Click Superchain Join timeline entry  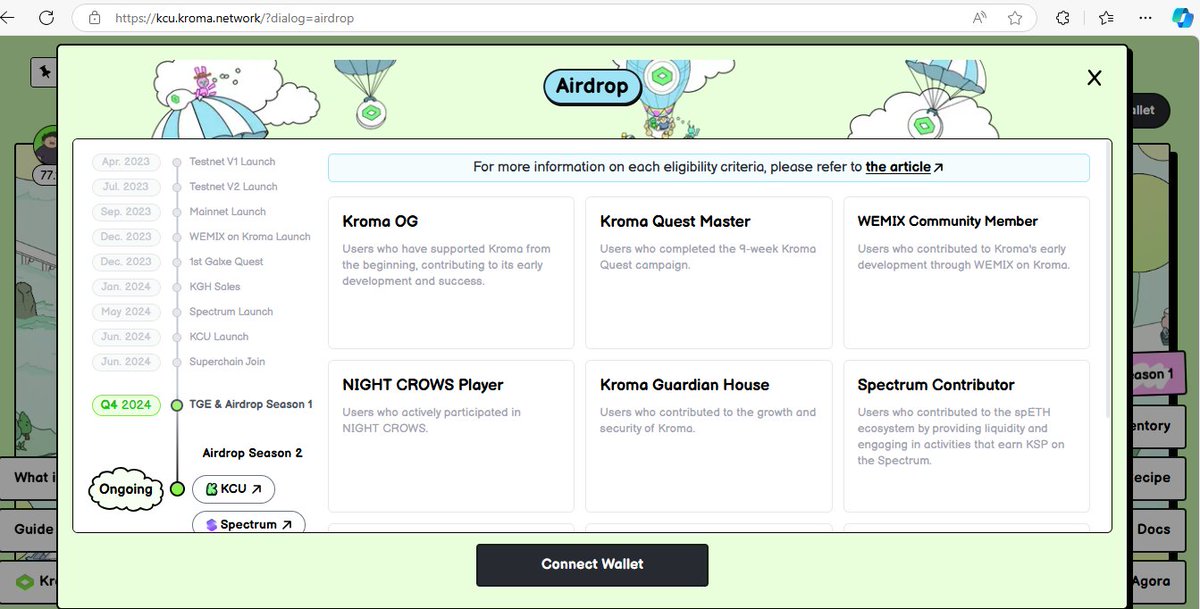[x=227, y=362]
